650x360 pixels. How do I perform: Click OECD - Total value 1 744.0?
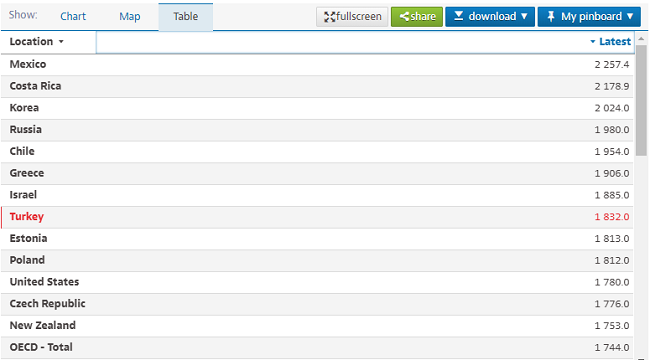click(611, 348)
